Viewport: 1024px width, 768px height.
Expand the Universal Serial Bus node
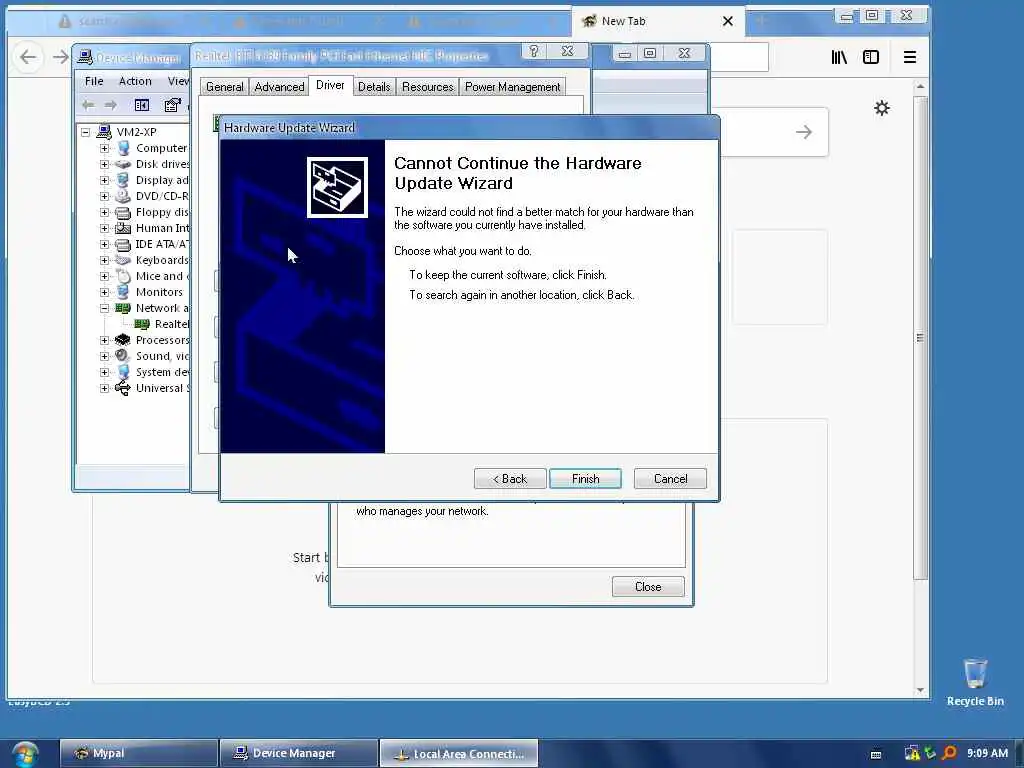click(104, 388)
